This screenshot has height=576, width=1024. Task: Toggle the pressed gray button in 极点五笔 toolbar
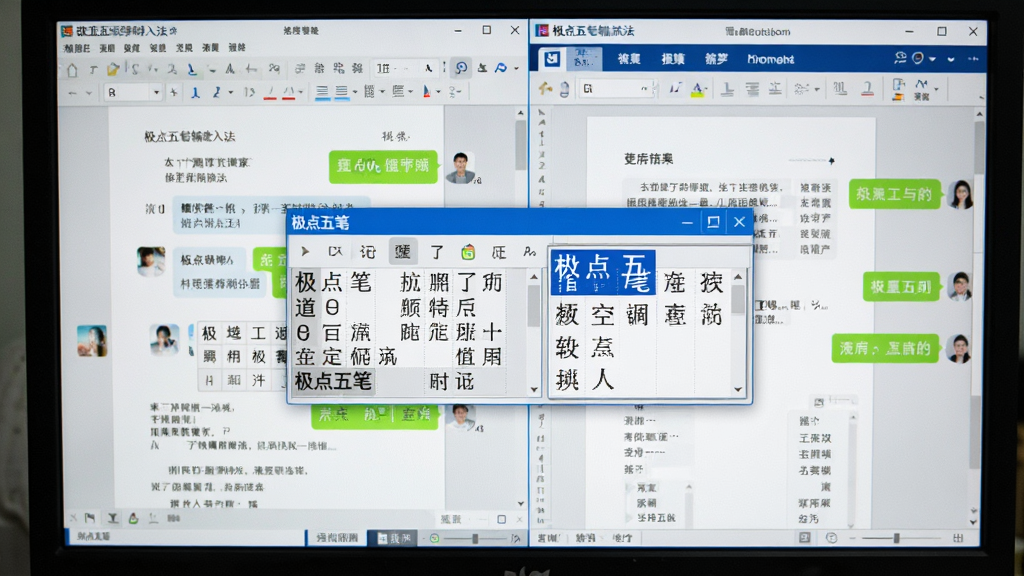[403, 251]
